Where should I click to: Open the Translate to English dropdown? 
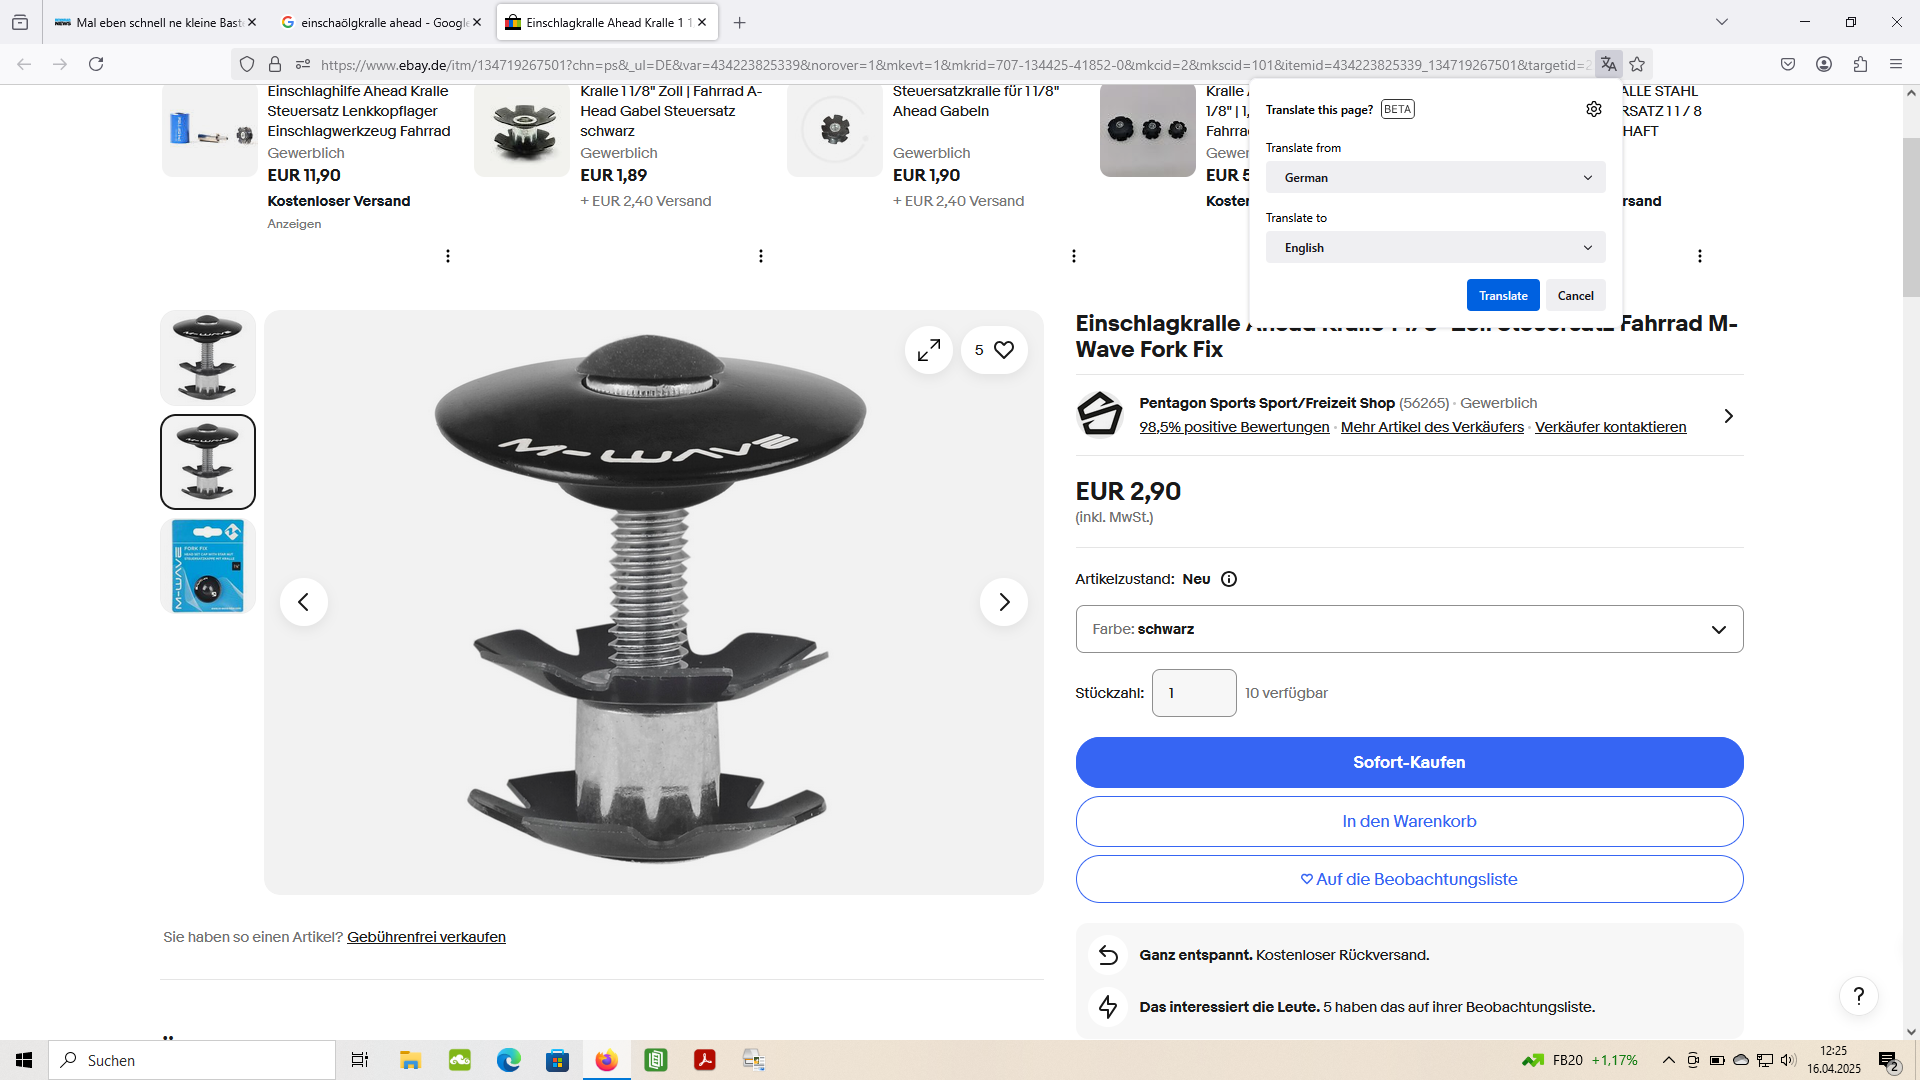pos(1435,248)
